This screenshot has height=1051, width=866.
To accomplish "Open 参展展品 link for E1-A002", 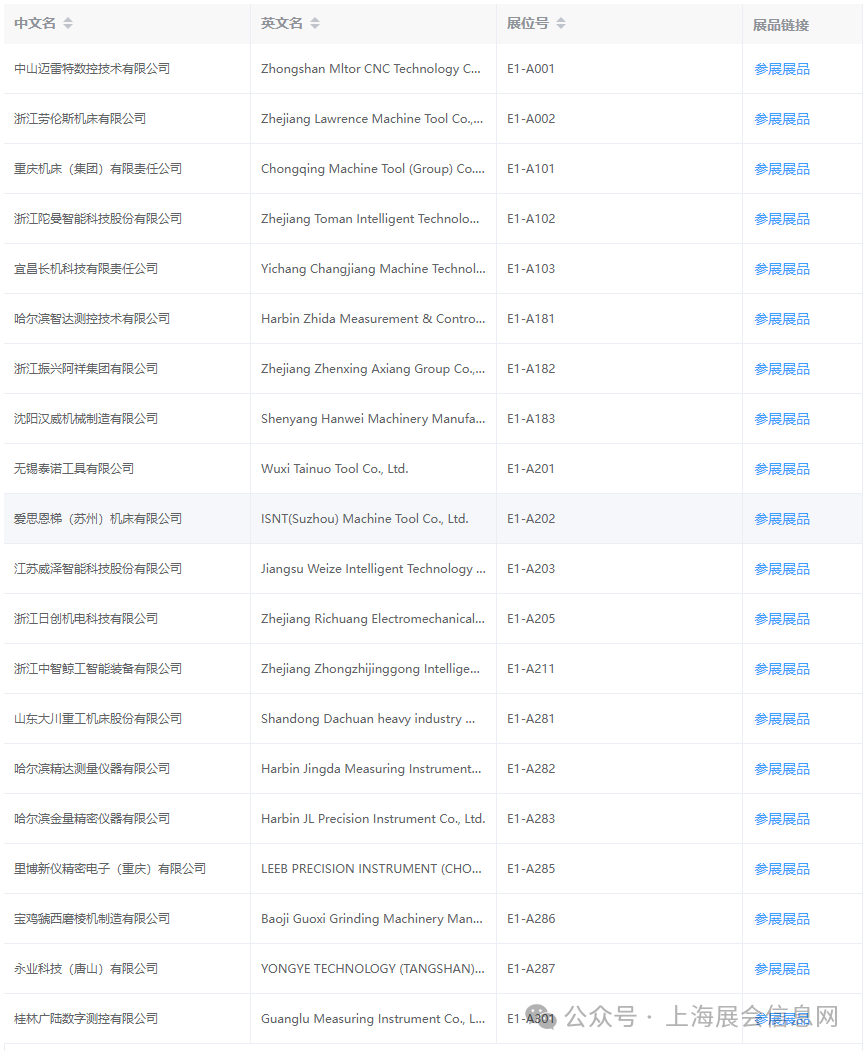I will [782, 119].
